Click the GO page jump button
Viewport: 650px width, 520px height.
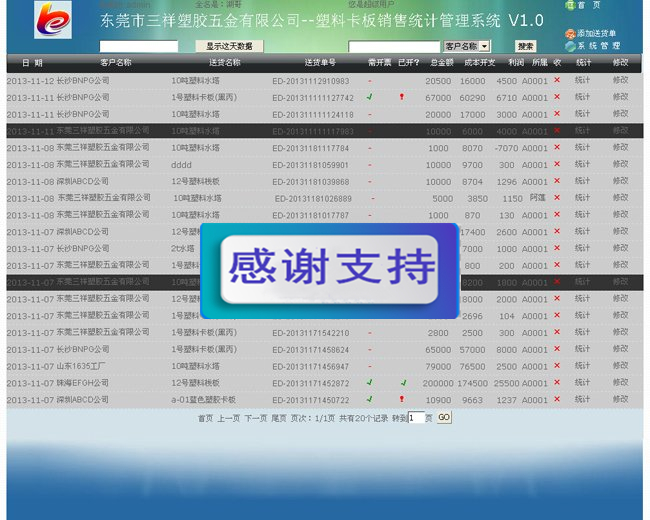tap(444, 418)
